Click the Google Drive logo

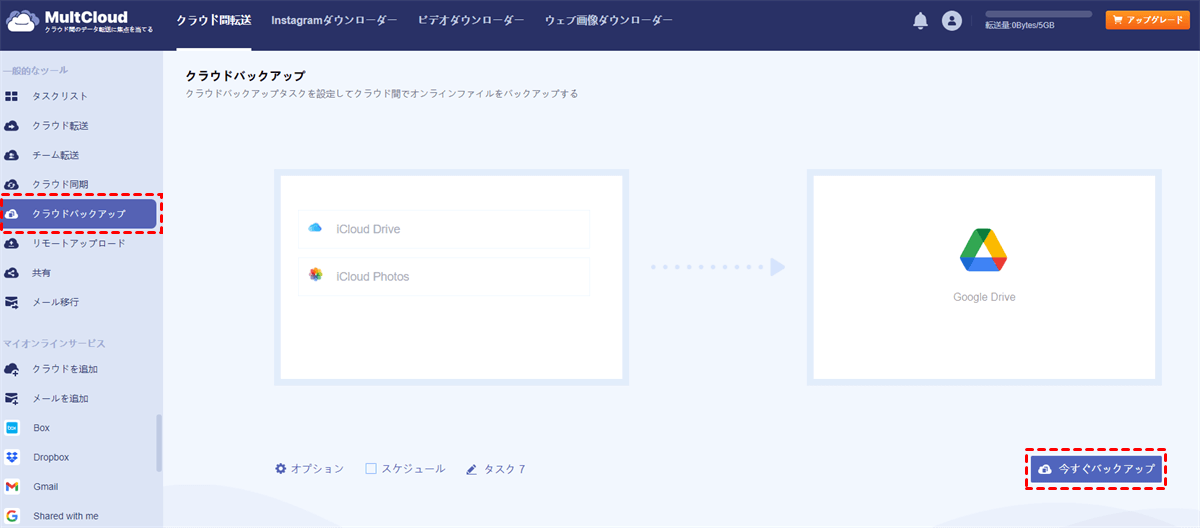coord(984,250)
